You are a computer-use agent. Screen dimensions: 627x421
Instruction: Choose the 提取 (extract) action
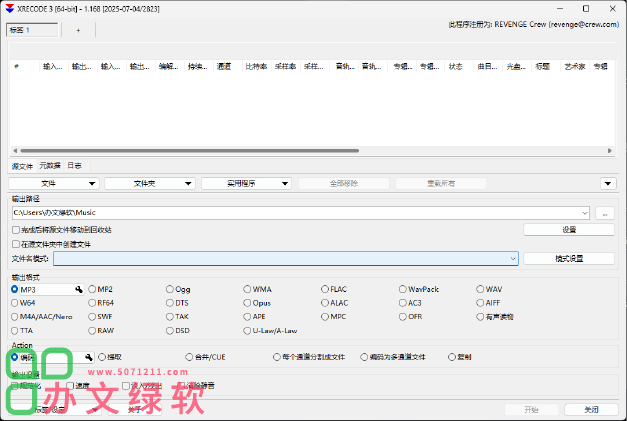110,357
